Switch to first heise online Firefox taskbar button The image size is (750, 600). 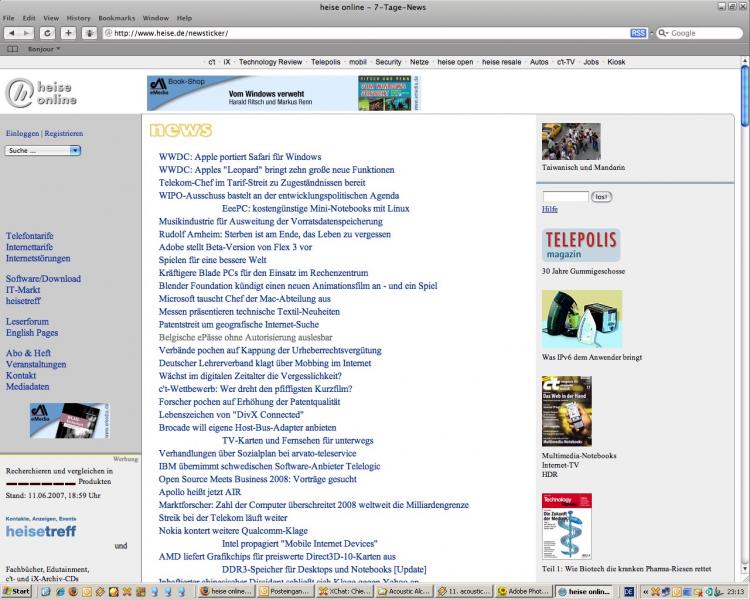click(226, 591)
